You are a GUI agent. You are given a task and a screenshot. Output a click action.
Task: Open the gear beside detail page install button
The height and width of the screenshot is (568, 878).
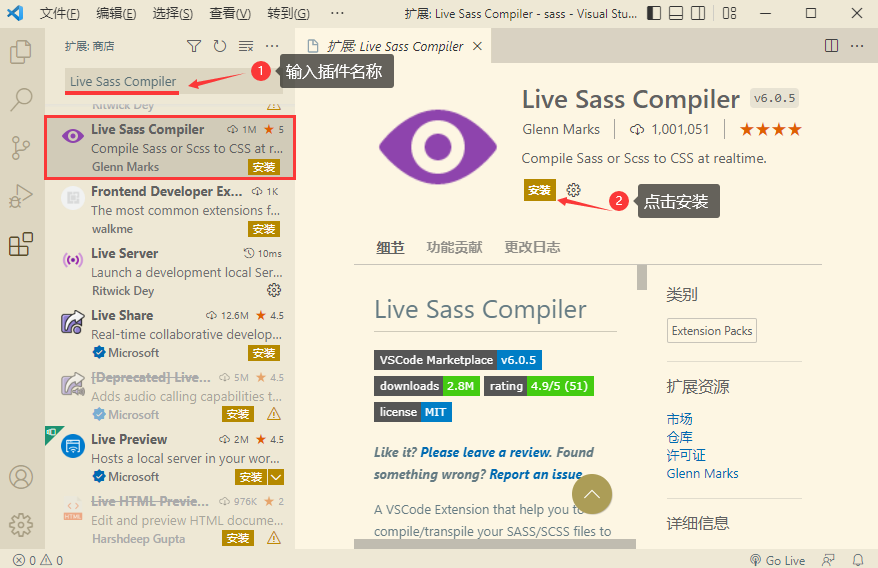tap(573, 190)
